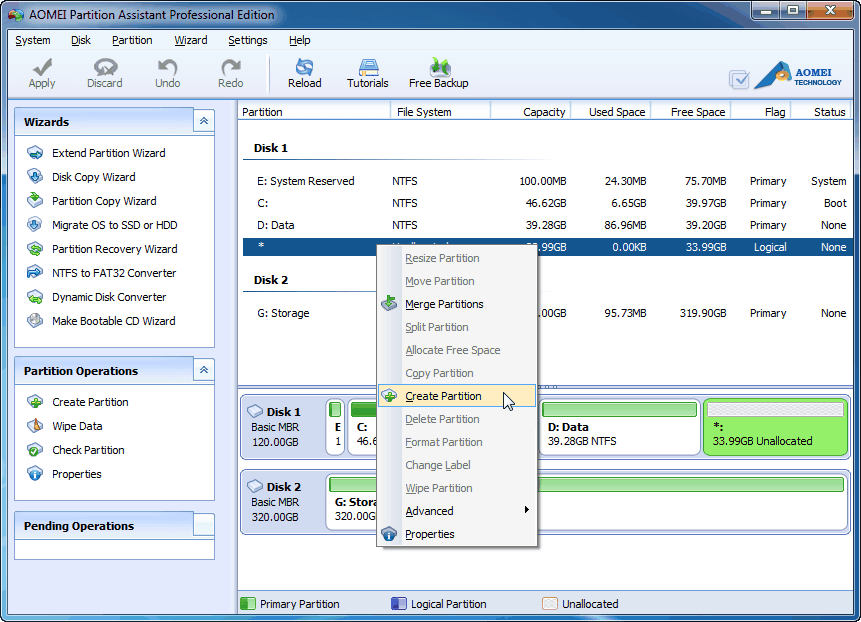861x622 pixels.
Task: Click the 33.99GB Unallocated block
Action: click(775, 427)
